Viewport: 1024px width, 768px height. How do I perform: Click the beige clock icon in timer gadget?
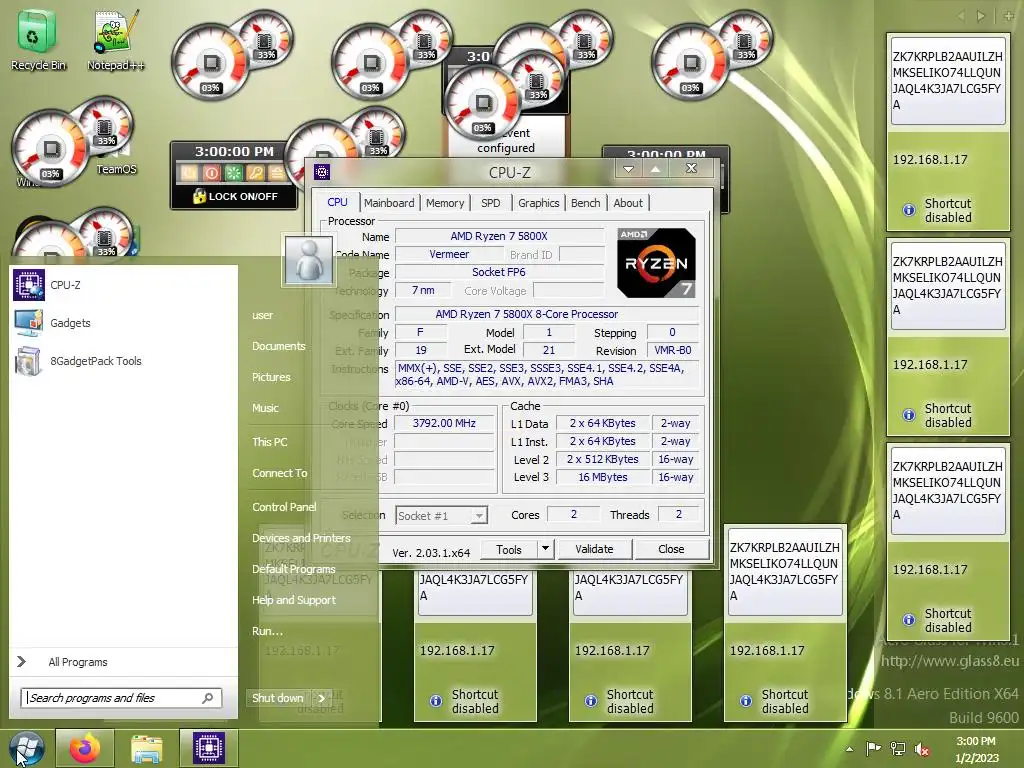tap(189, 173)
